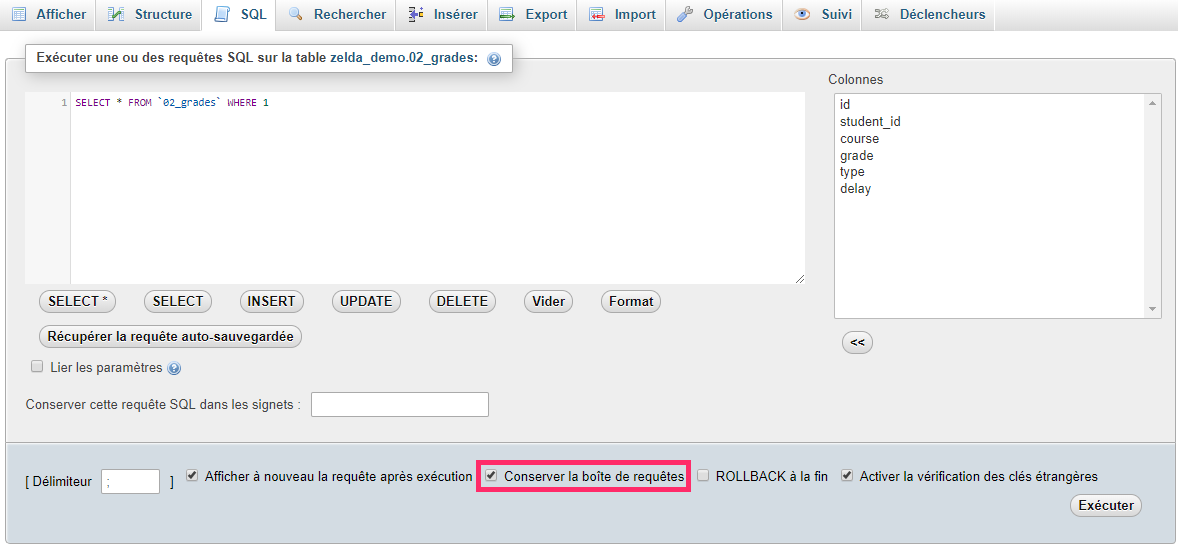
Task: Click the query editor resize handle
Action: pos(799,278)
